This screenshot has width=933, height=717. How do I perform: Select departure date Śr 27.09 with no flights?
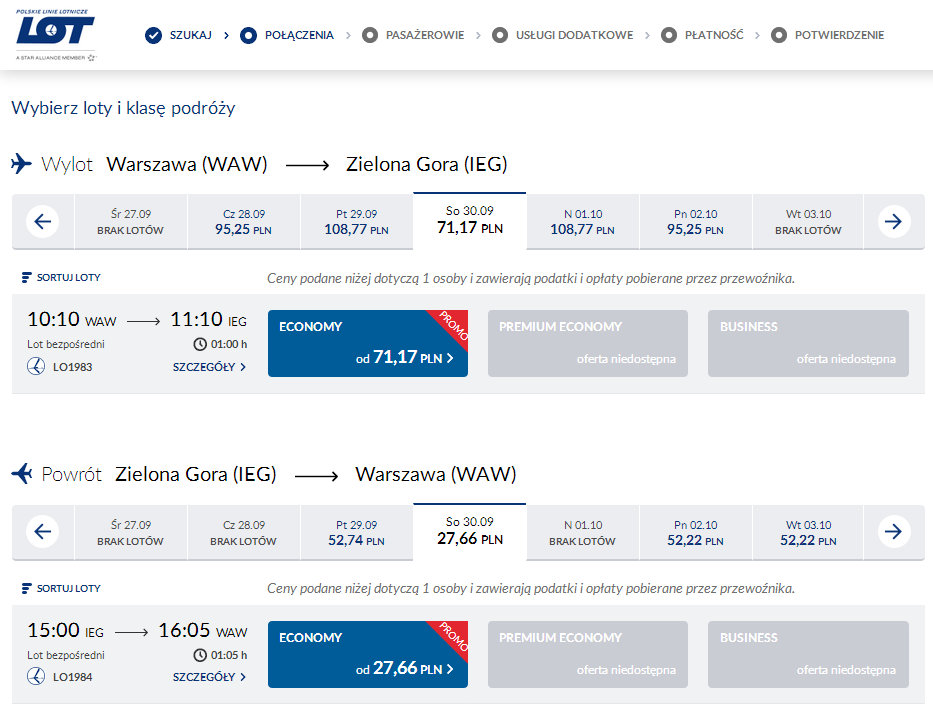point(130,221)
